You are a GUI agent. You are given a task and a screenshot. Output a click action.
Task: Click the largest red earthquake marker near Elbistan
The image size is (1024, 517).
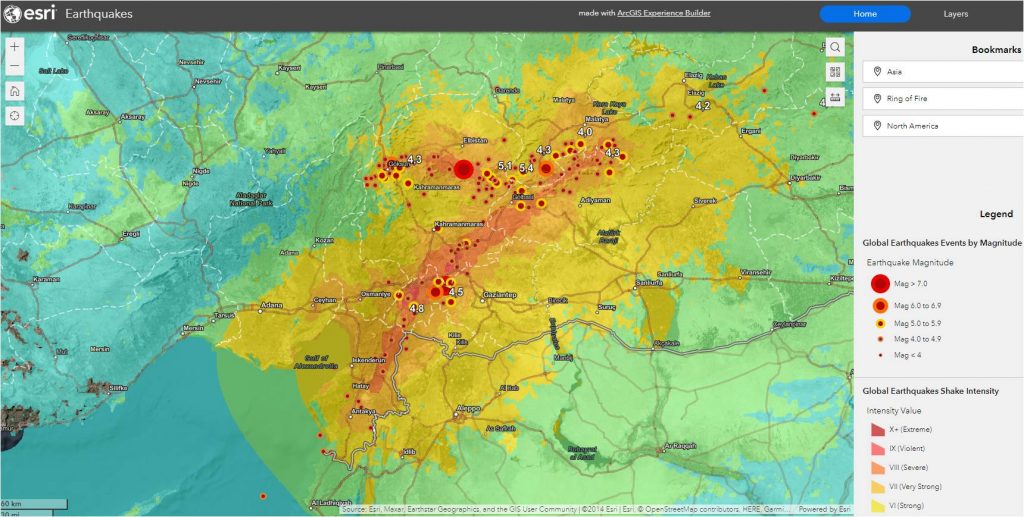(463, 169)
